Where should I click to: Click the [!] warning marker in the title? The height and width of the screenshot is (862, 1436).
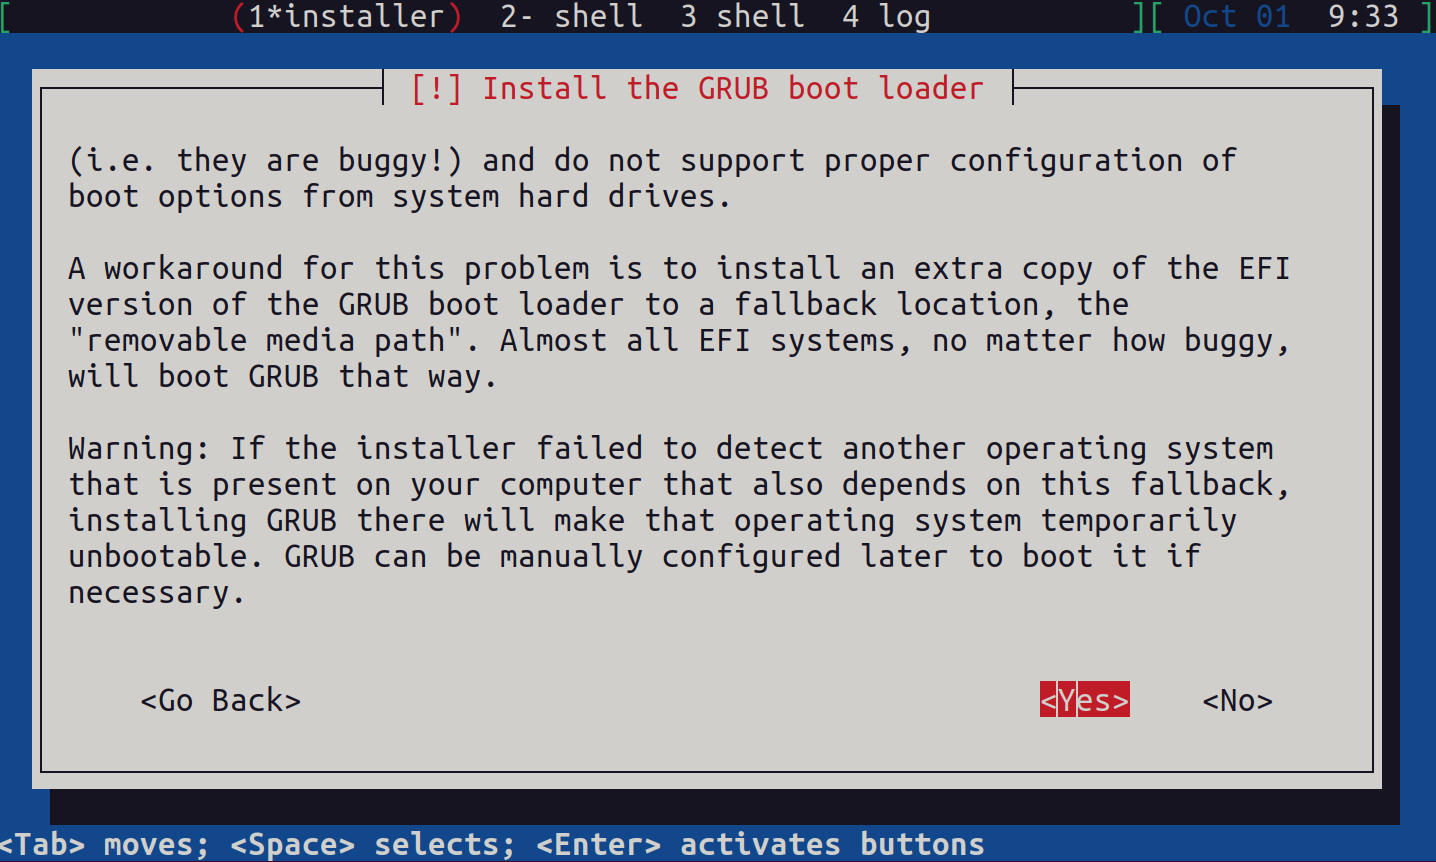point(437,88)
